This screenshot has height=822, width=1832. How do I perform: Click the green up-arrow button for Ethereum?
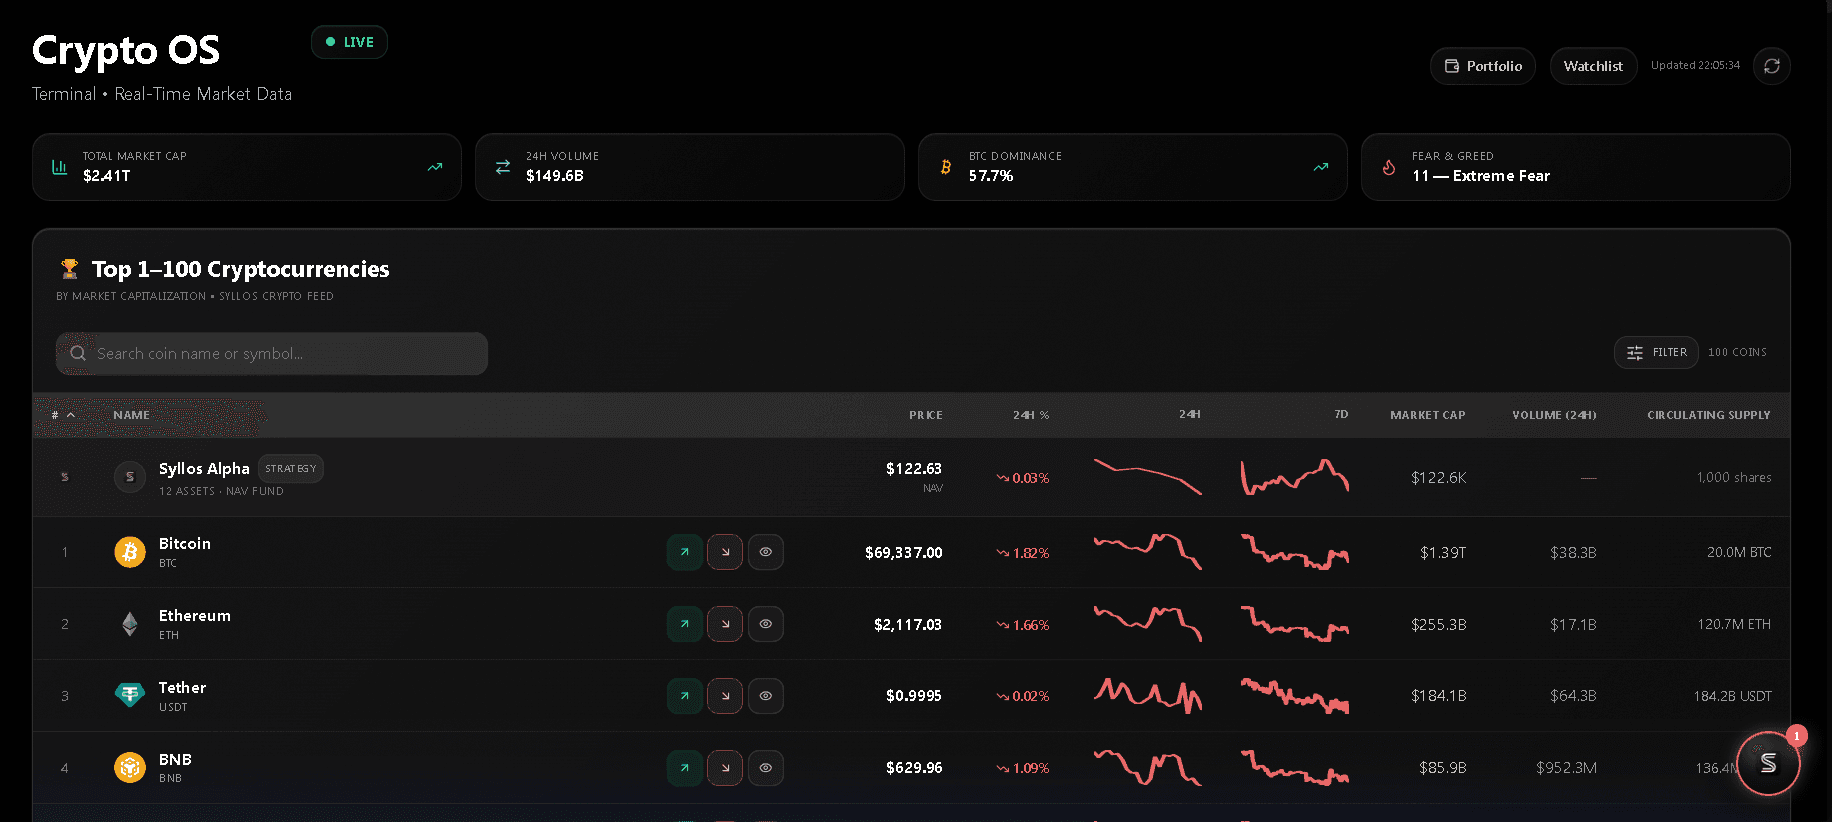point(685,624)
